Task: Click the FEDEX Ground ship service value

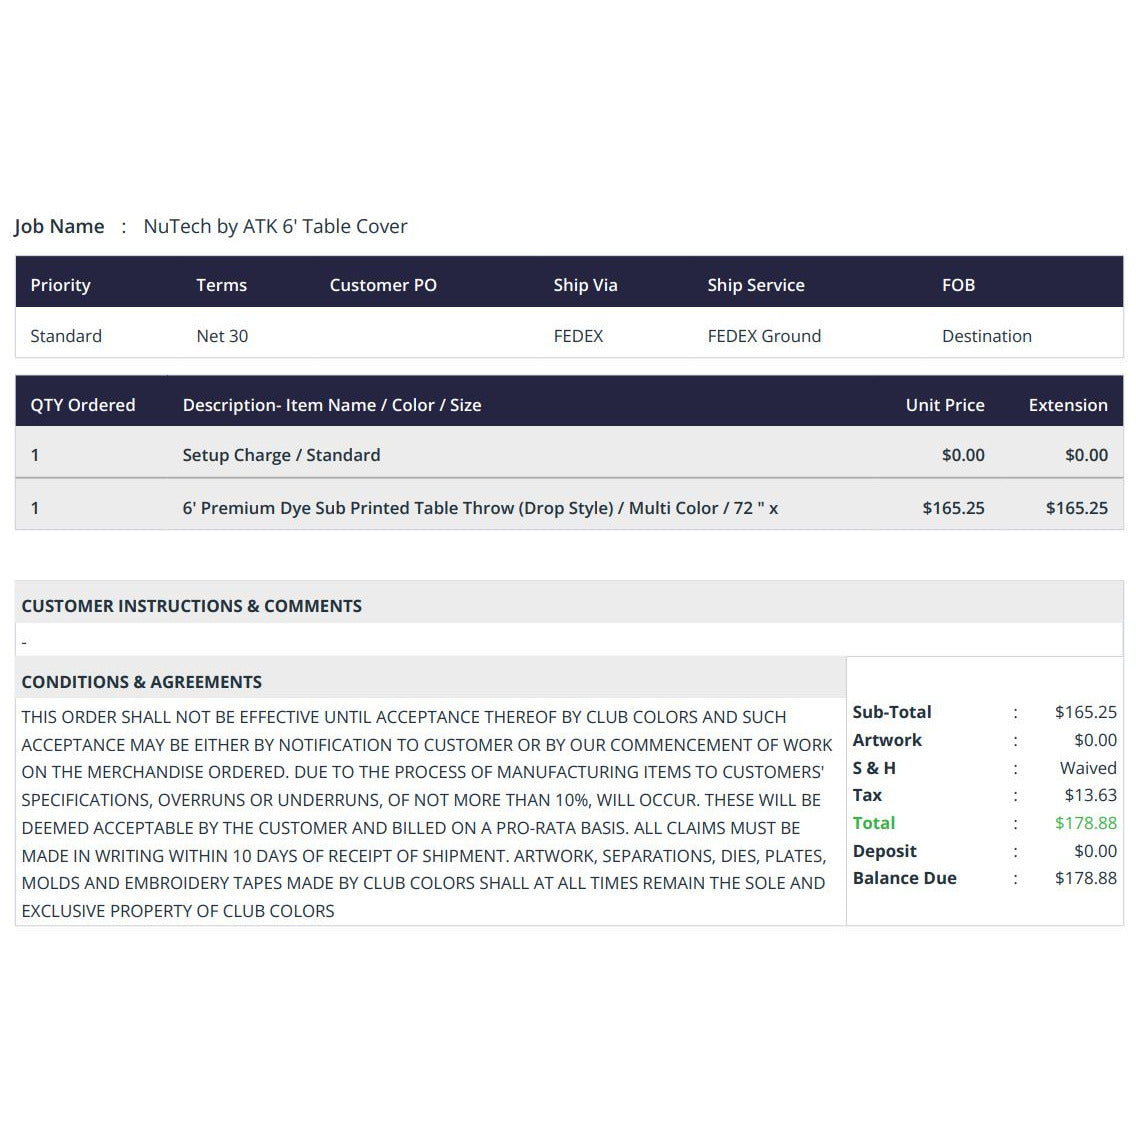Action: pyautogui.click(x=764, y=336)
